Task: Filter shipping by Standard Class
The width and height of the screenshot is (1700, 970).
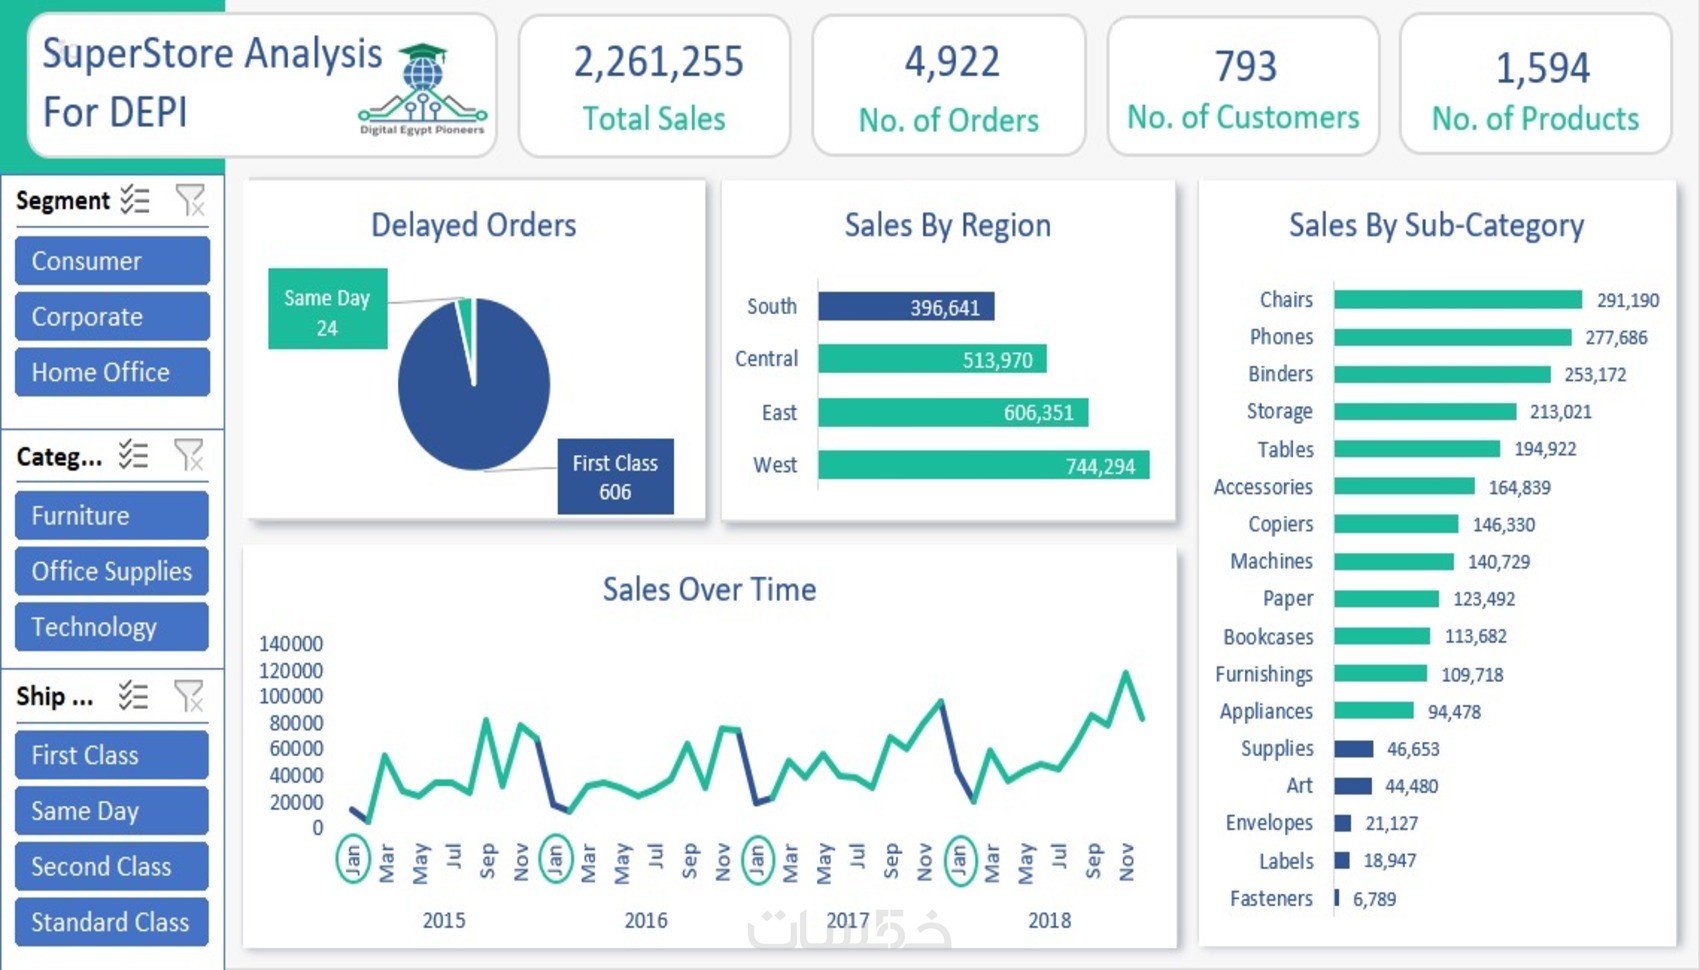Action: (x=112, y=922)
